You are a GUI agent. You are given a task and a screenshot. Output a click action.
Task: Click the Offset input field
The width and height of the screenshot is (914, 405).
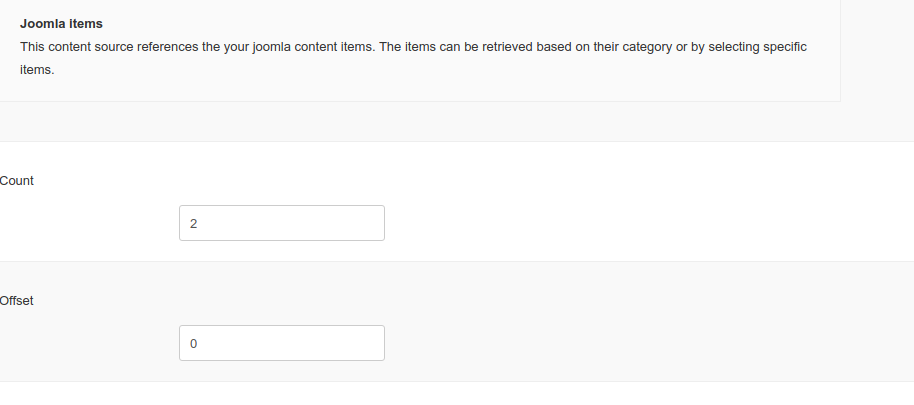[x=281, y=343]
